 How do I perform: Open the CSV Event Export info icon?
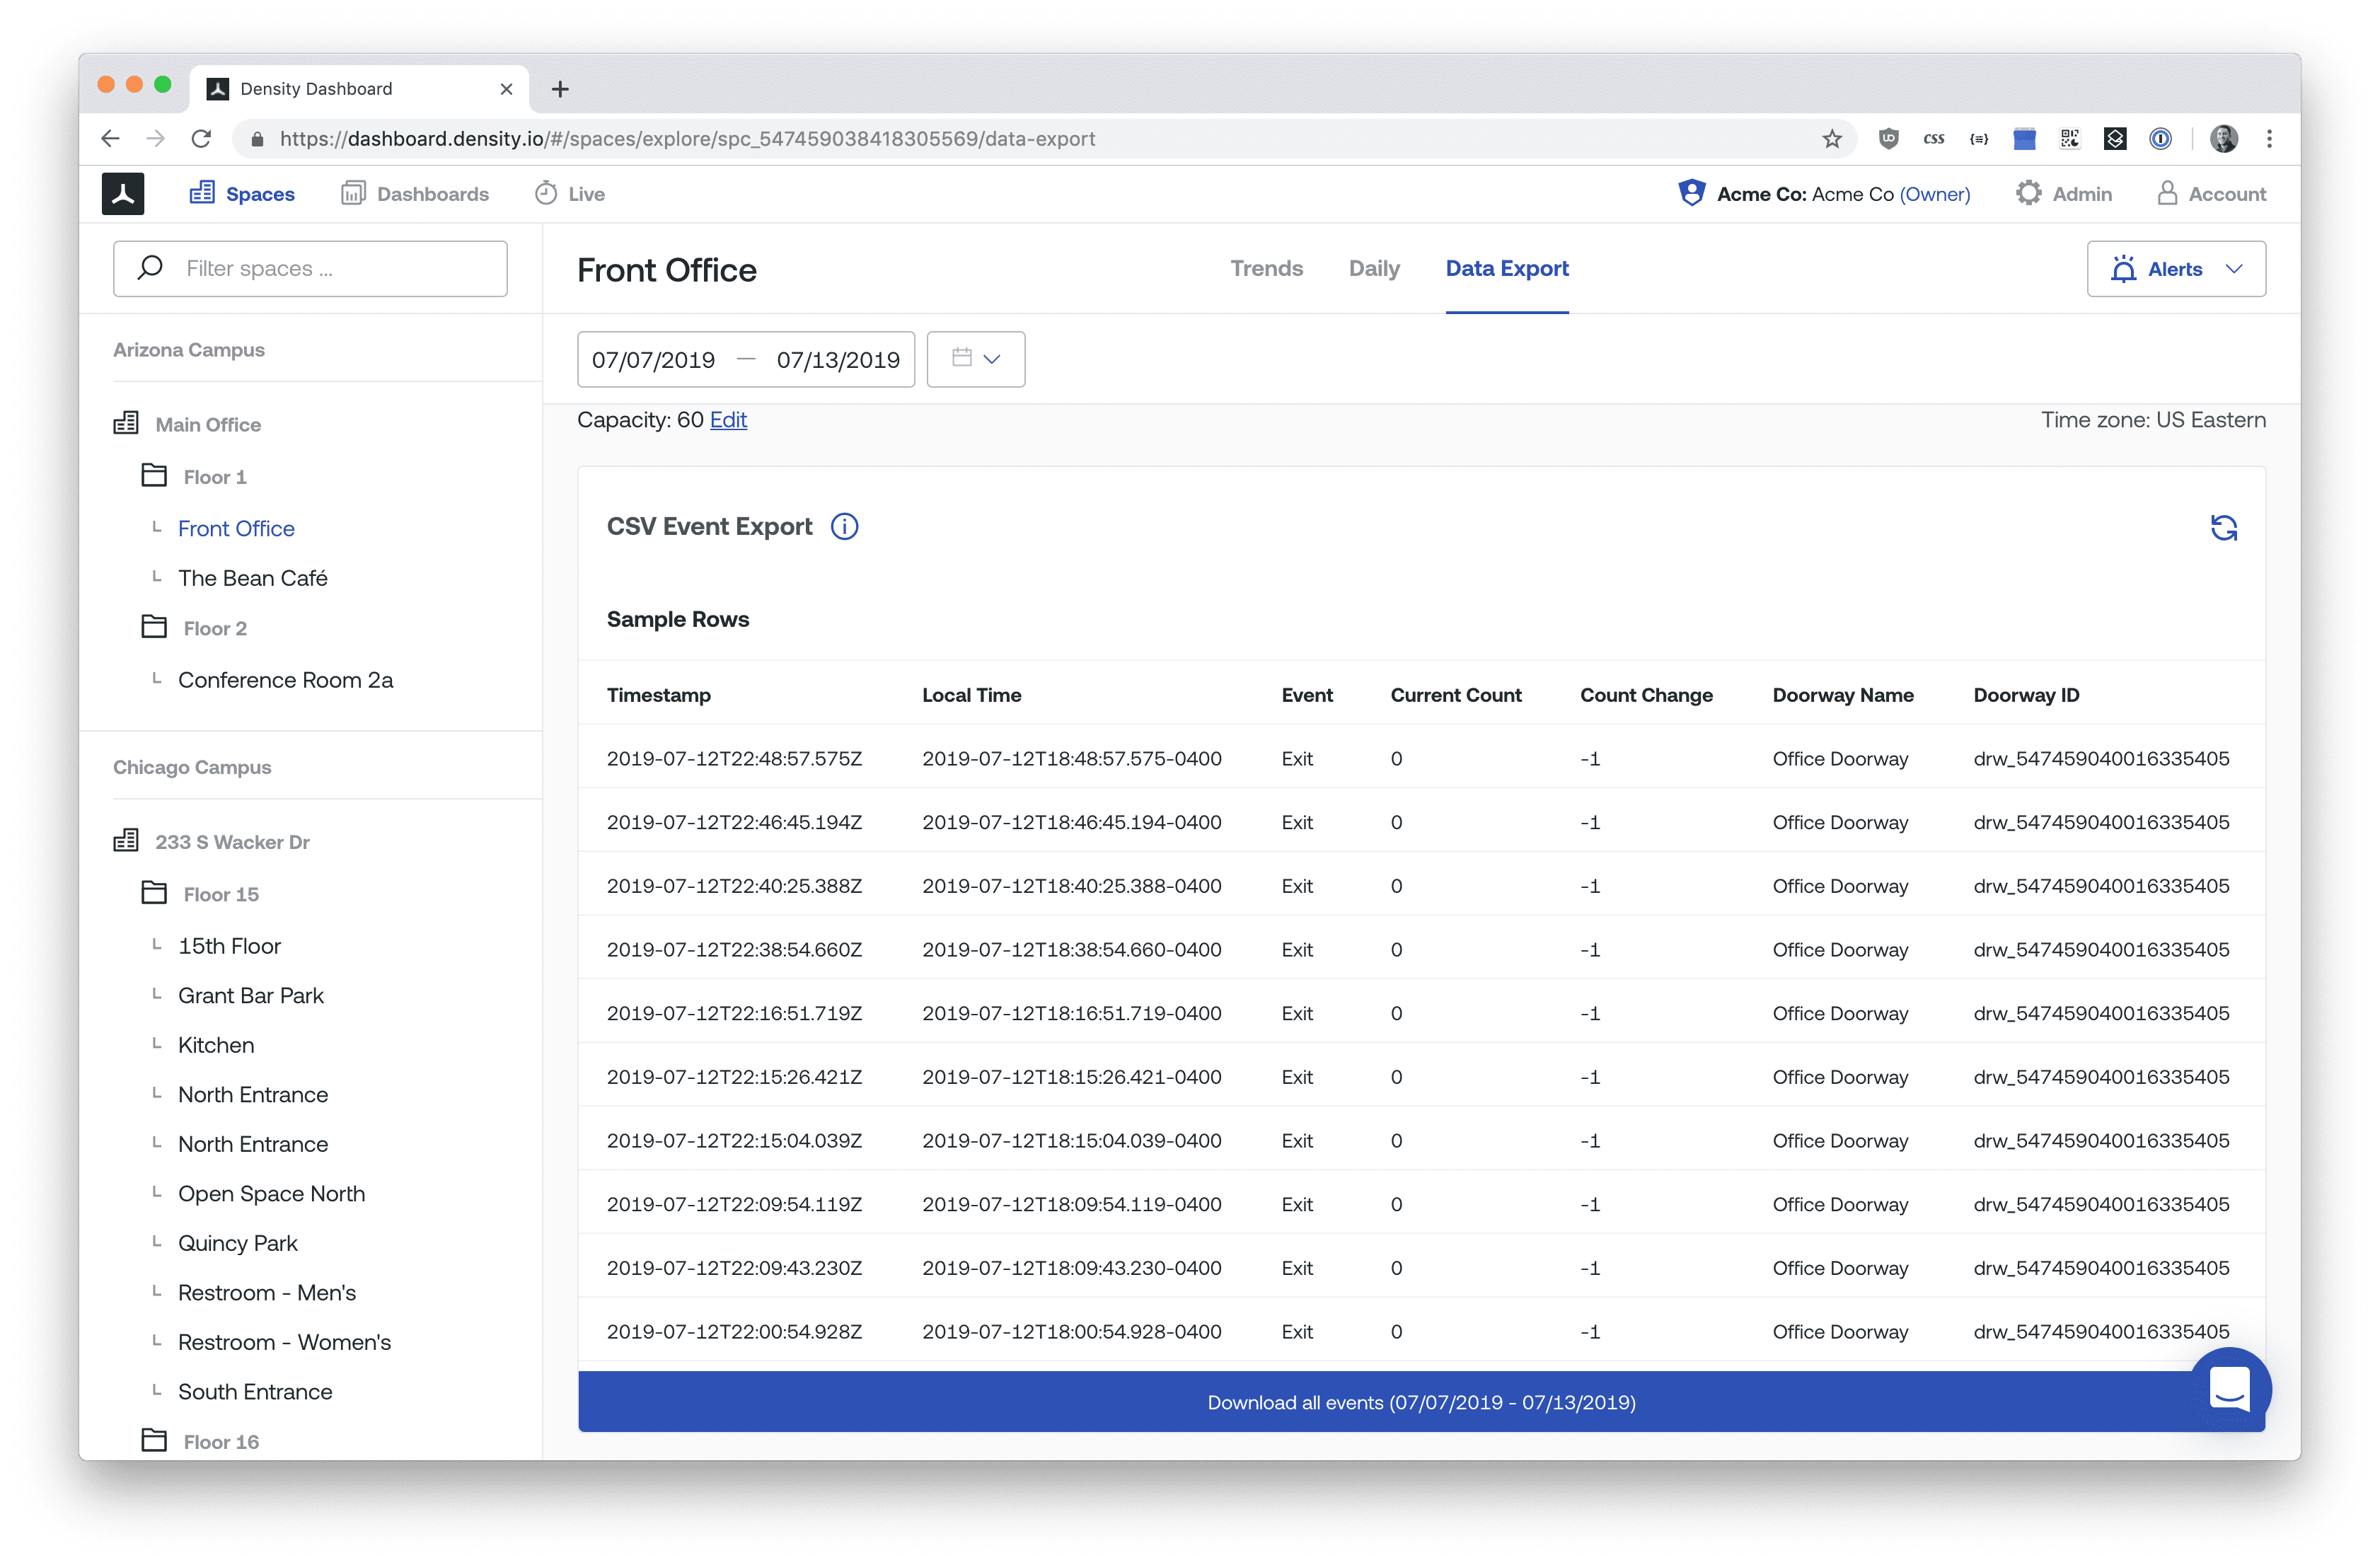pyautogui.click(x=845, y=527)
